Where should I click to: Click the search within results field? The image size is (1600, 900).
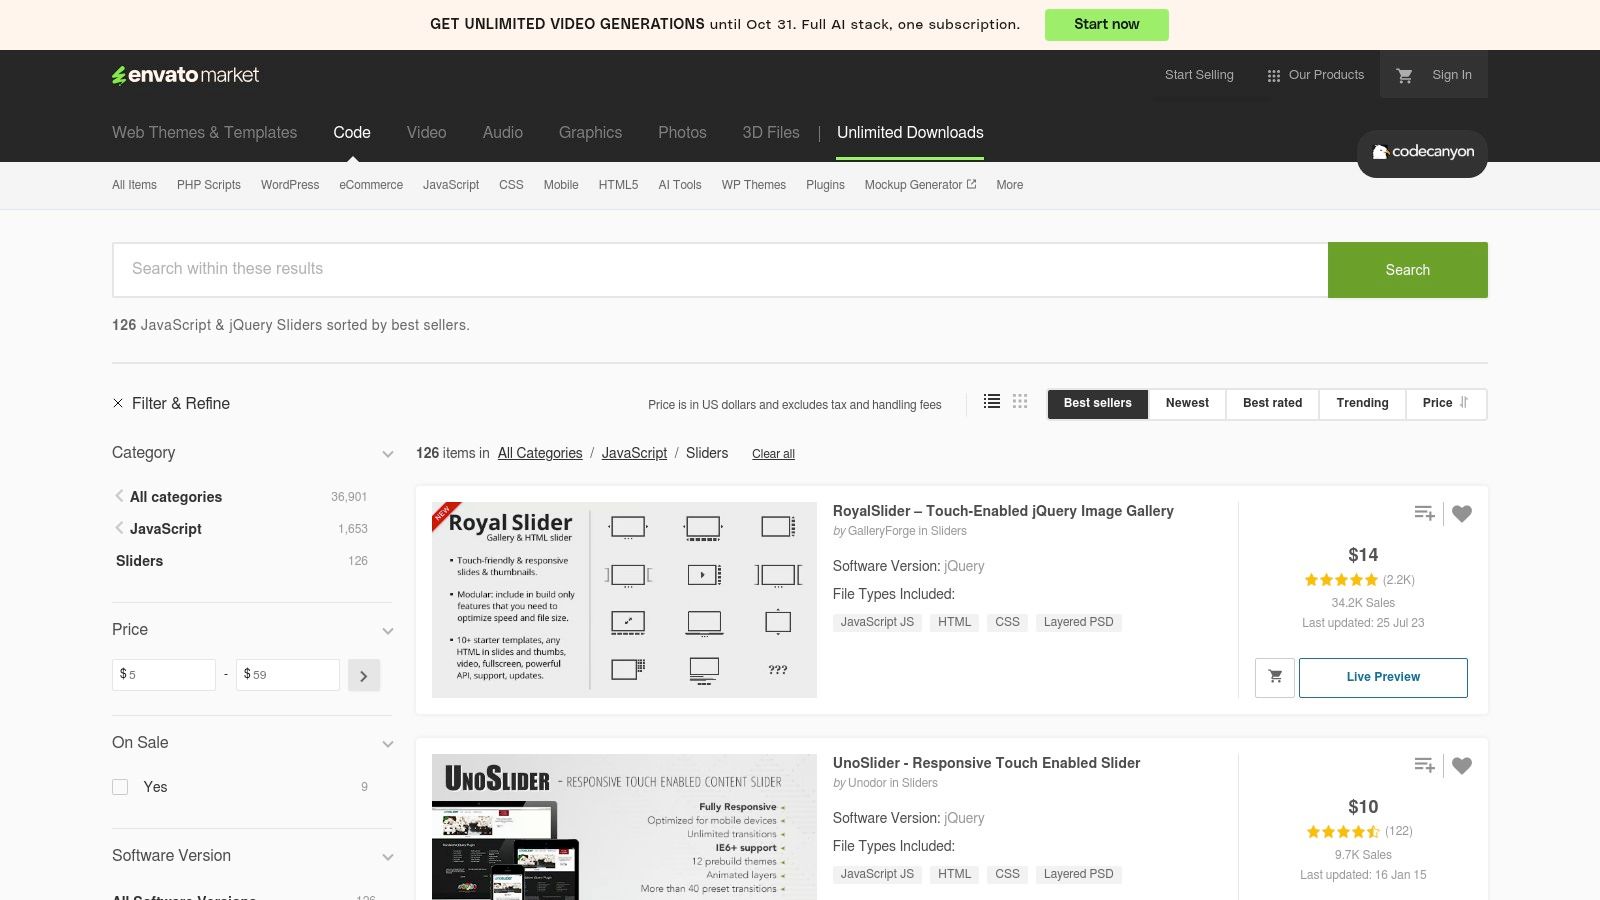[700, 269]
